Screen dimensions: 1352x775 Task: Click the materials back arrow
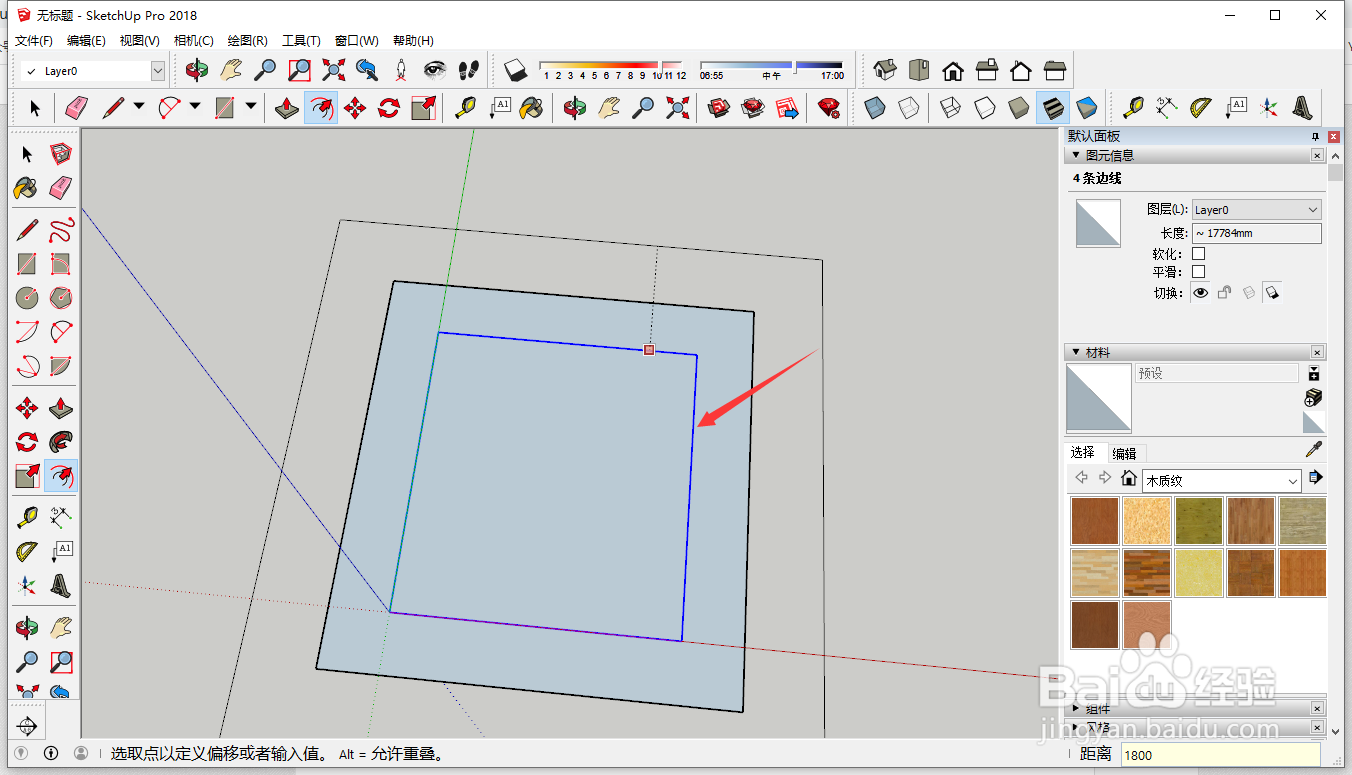click(x=1081, y=478)
